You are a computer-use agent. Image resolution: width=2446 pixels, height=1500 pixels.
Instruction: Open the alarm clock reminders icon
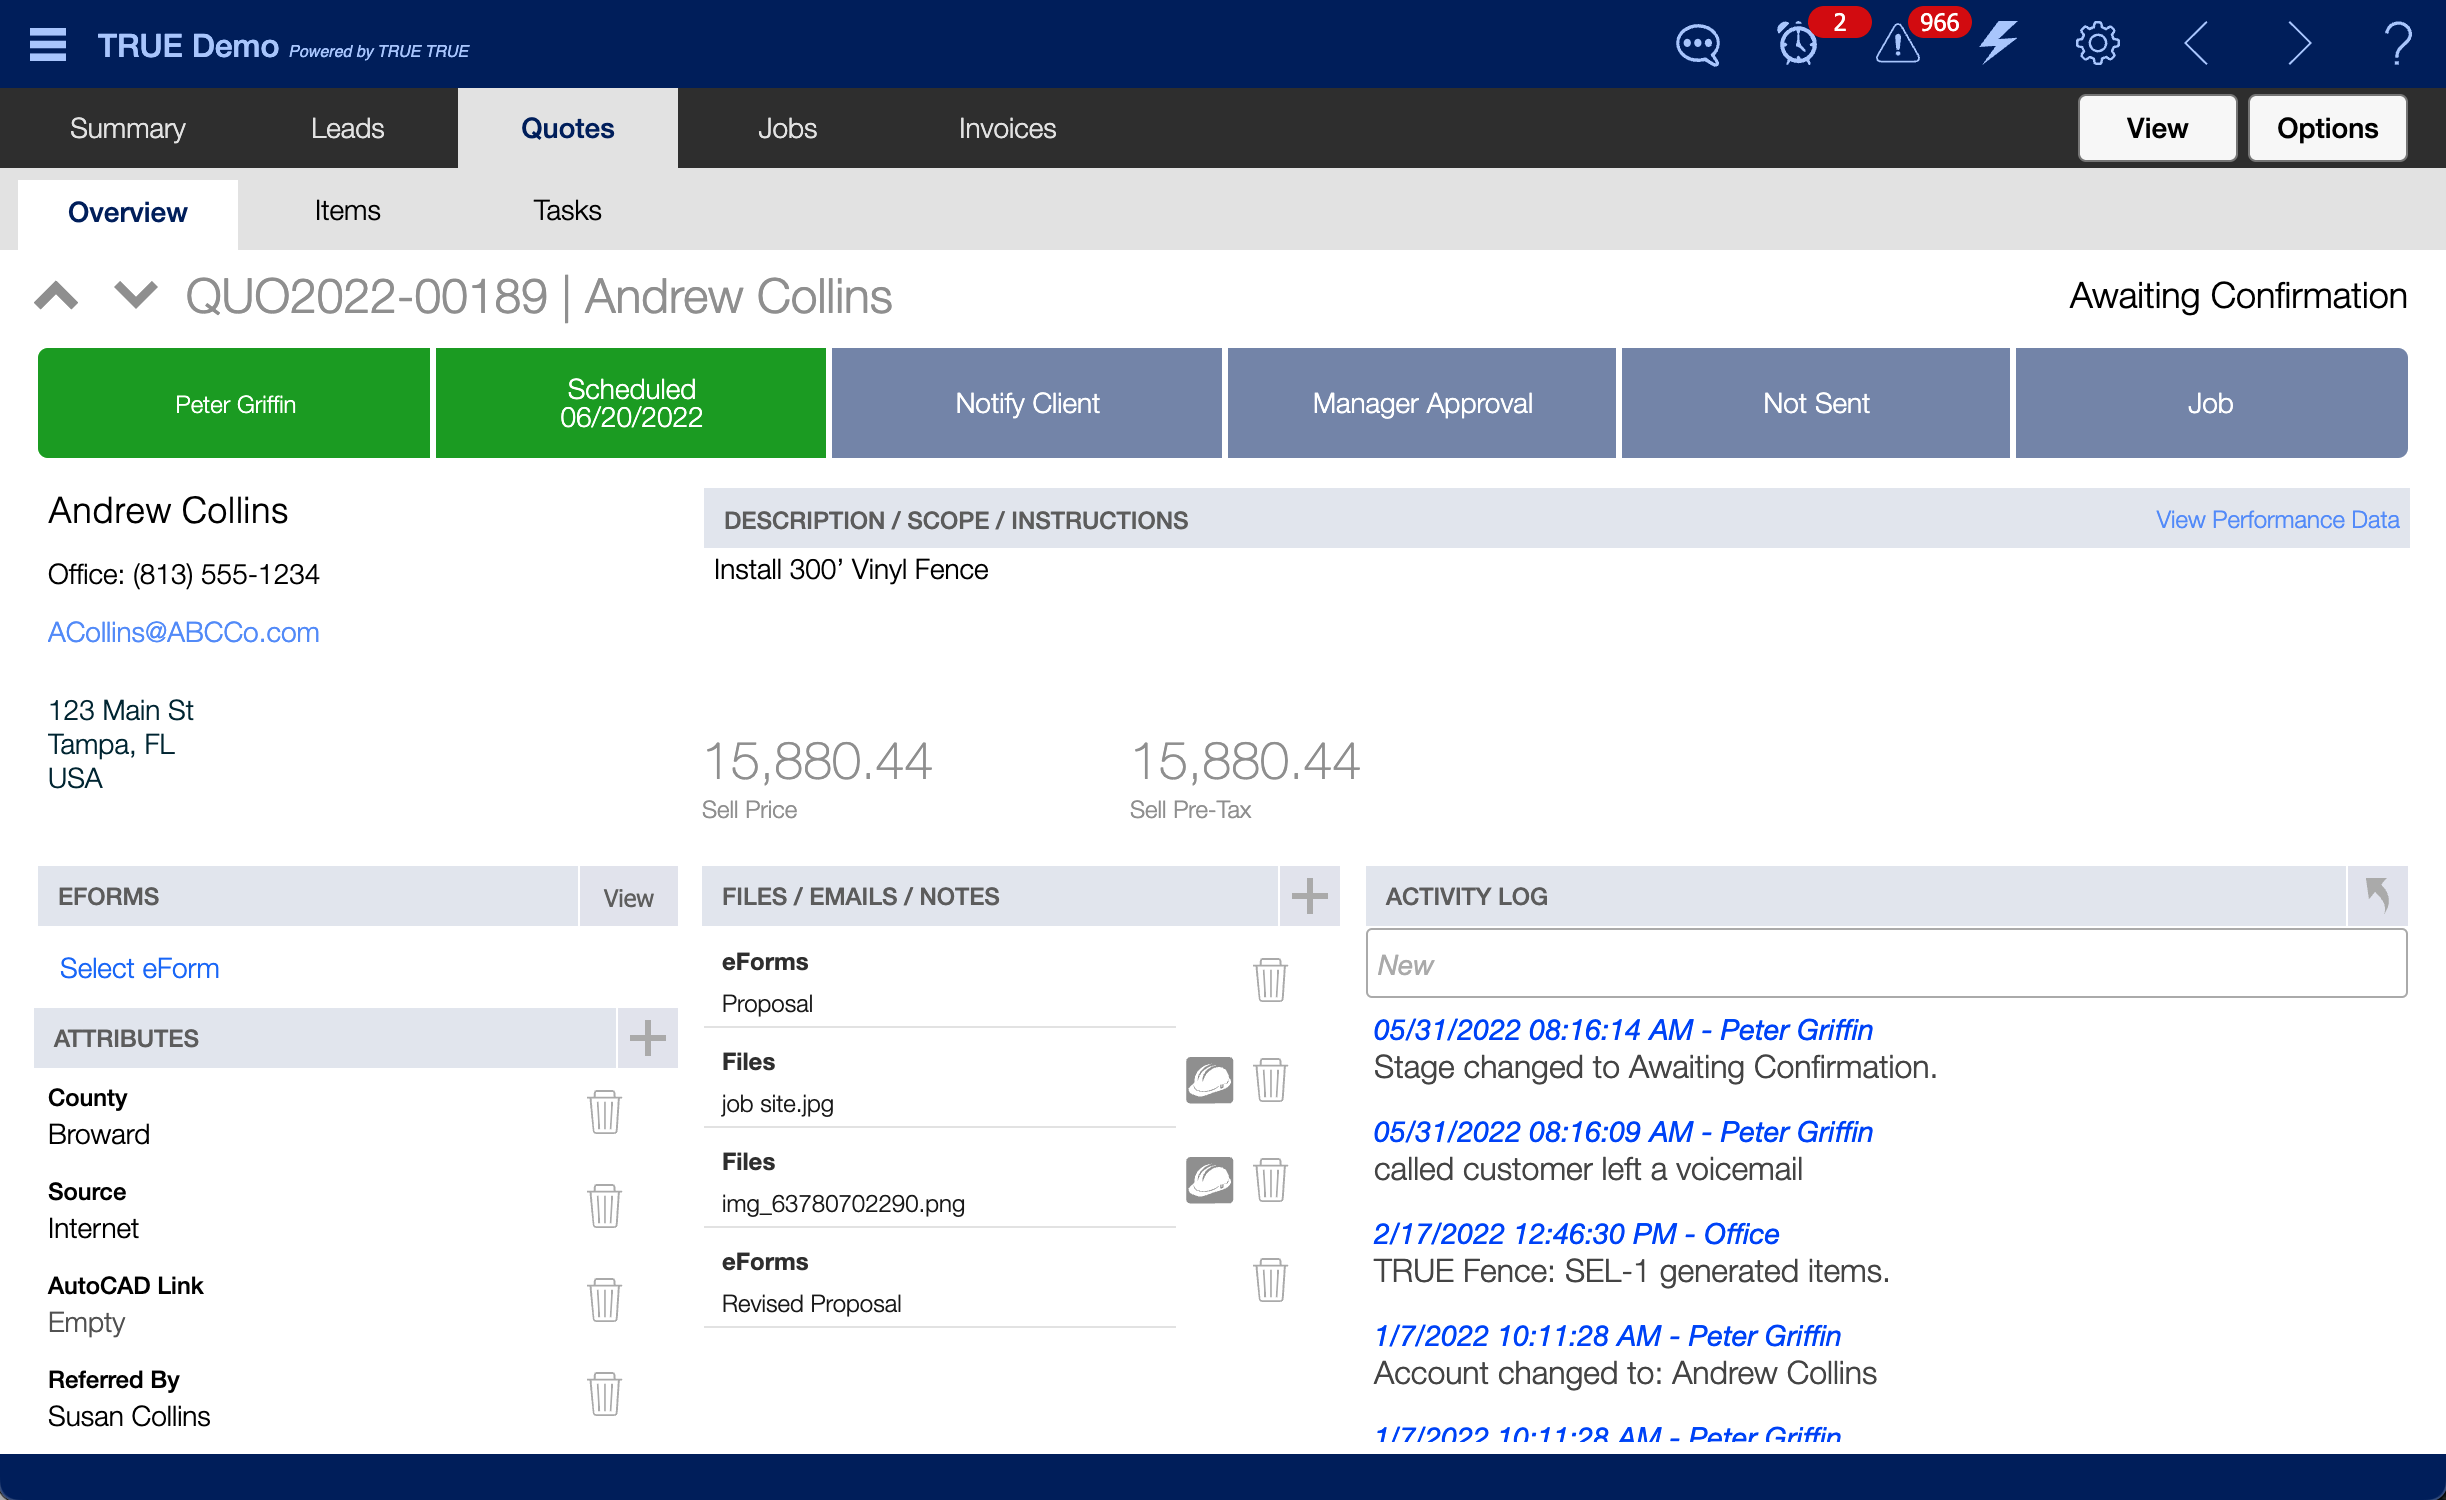pos(1797,45)
